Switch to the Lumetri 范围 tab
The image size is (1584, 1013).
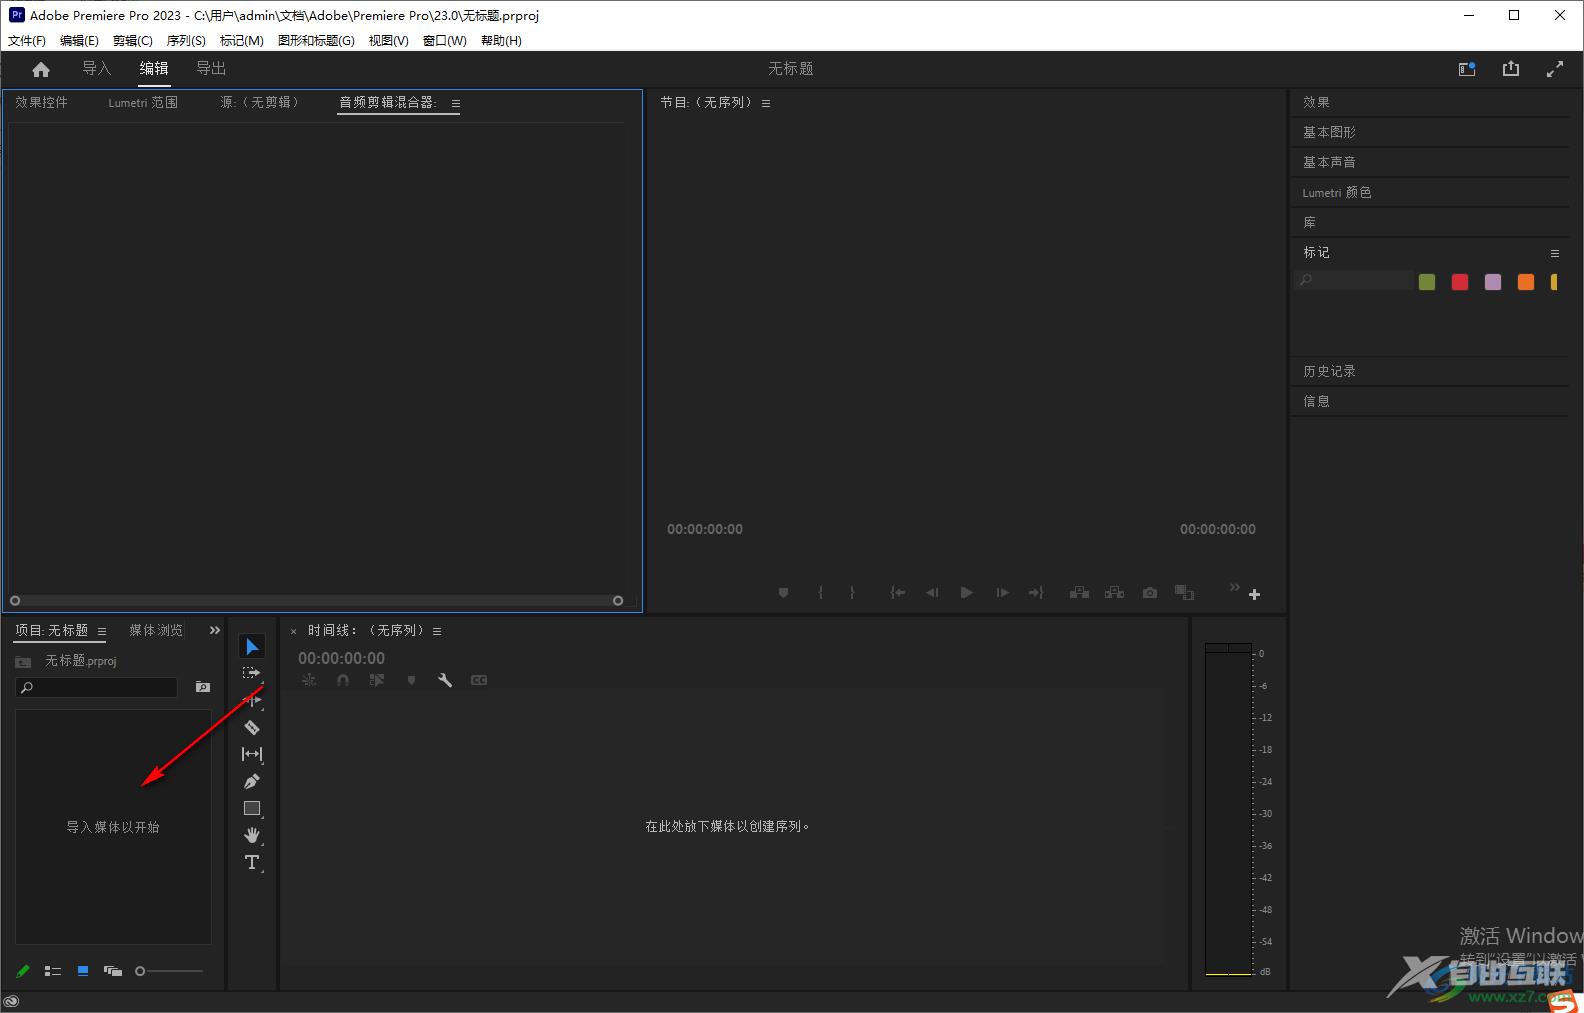(x=143, y=102)
